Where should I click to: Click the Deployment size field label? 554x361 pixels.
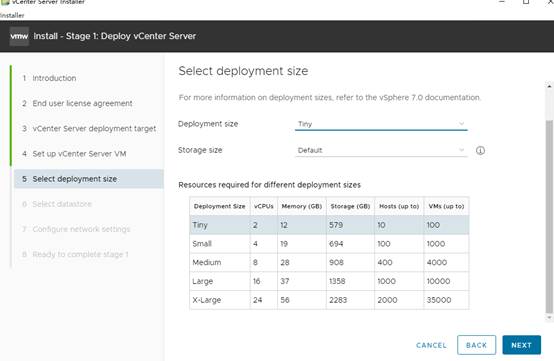tap(208, 124)
